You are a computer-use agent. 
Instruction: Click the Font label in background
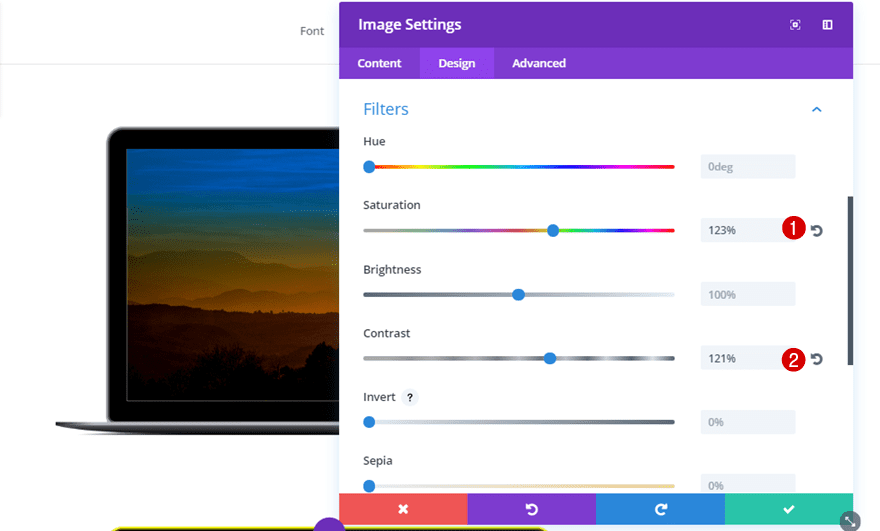(x=312, y=31)
